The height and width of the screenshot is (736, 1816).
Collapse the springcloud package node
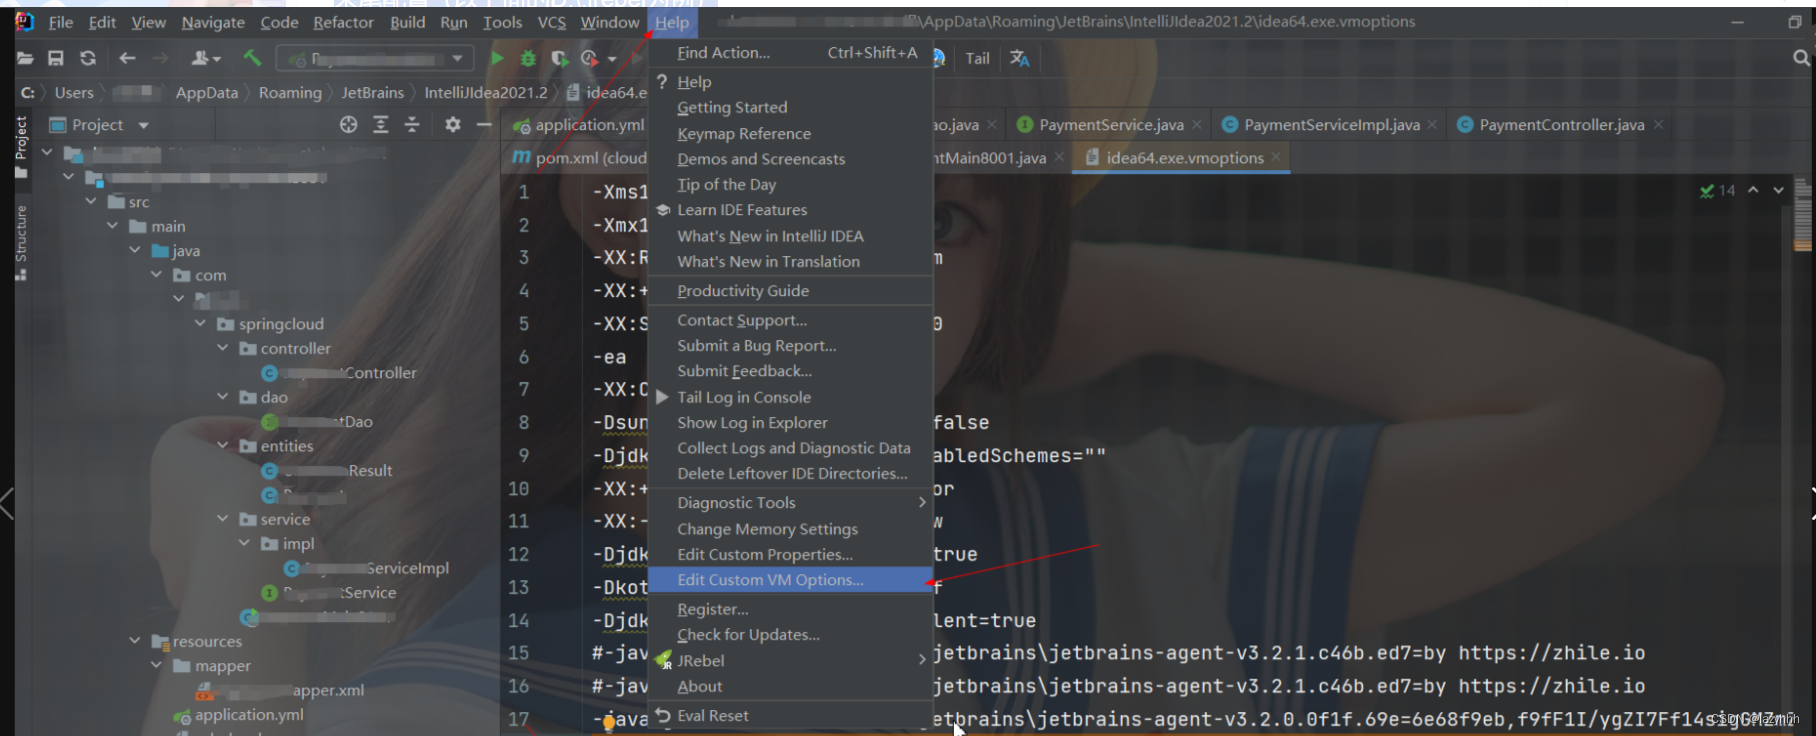200,324
